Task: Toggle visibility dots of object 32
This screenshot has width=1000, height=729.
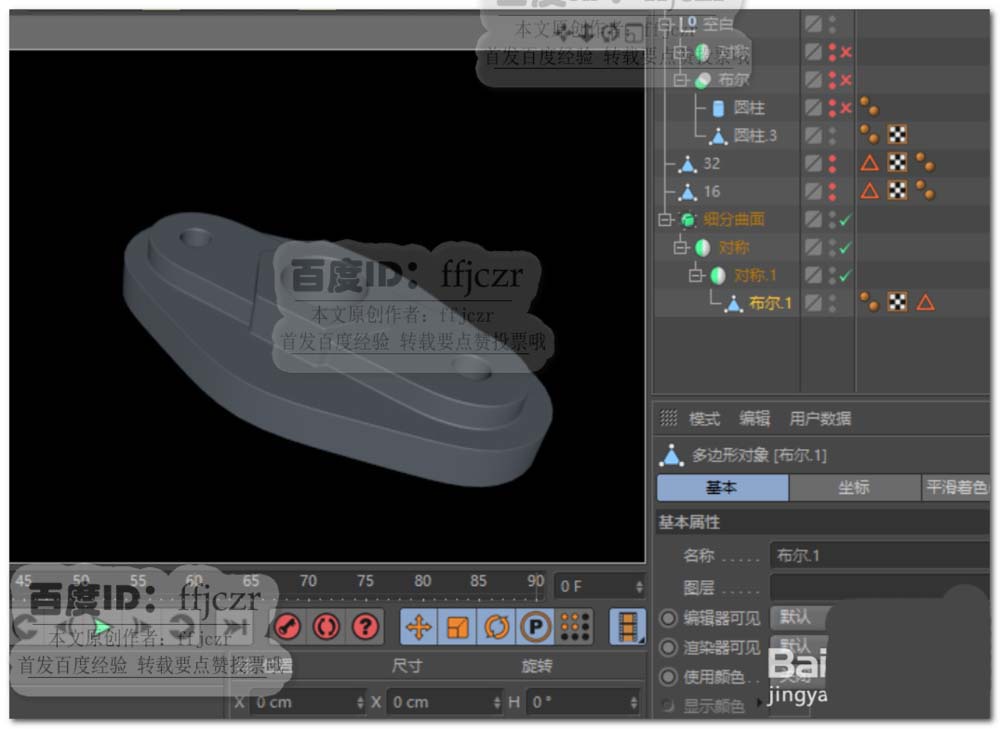Action: coord(832,163)
